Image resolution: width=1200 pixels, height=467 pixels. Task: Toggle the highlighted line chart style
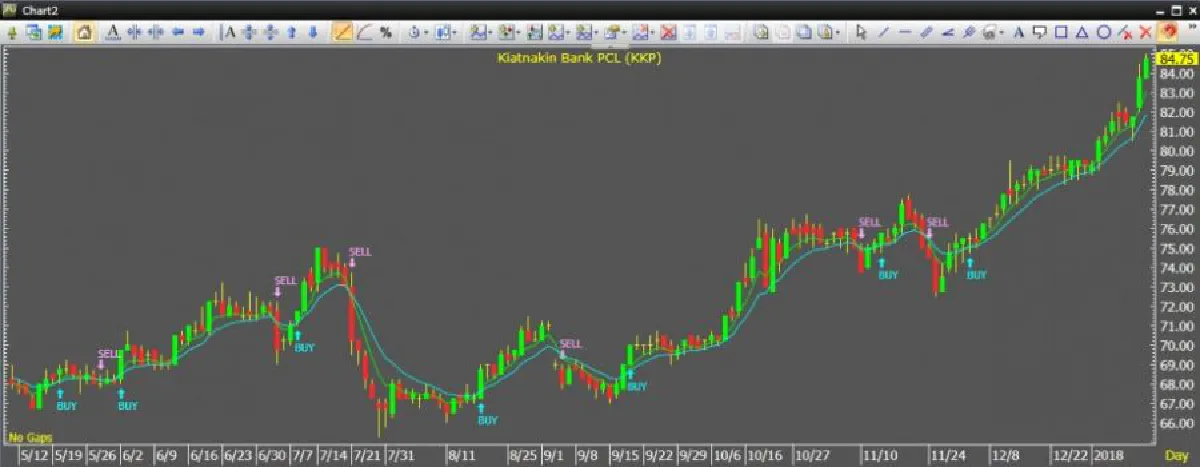point(342,32)
